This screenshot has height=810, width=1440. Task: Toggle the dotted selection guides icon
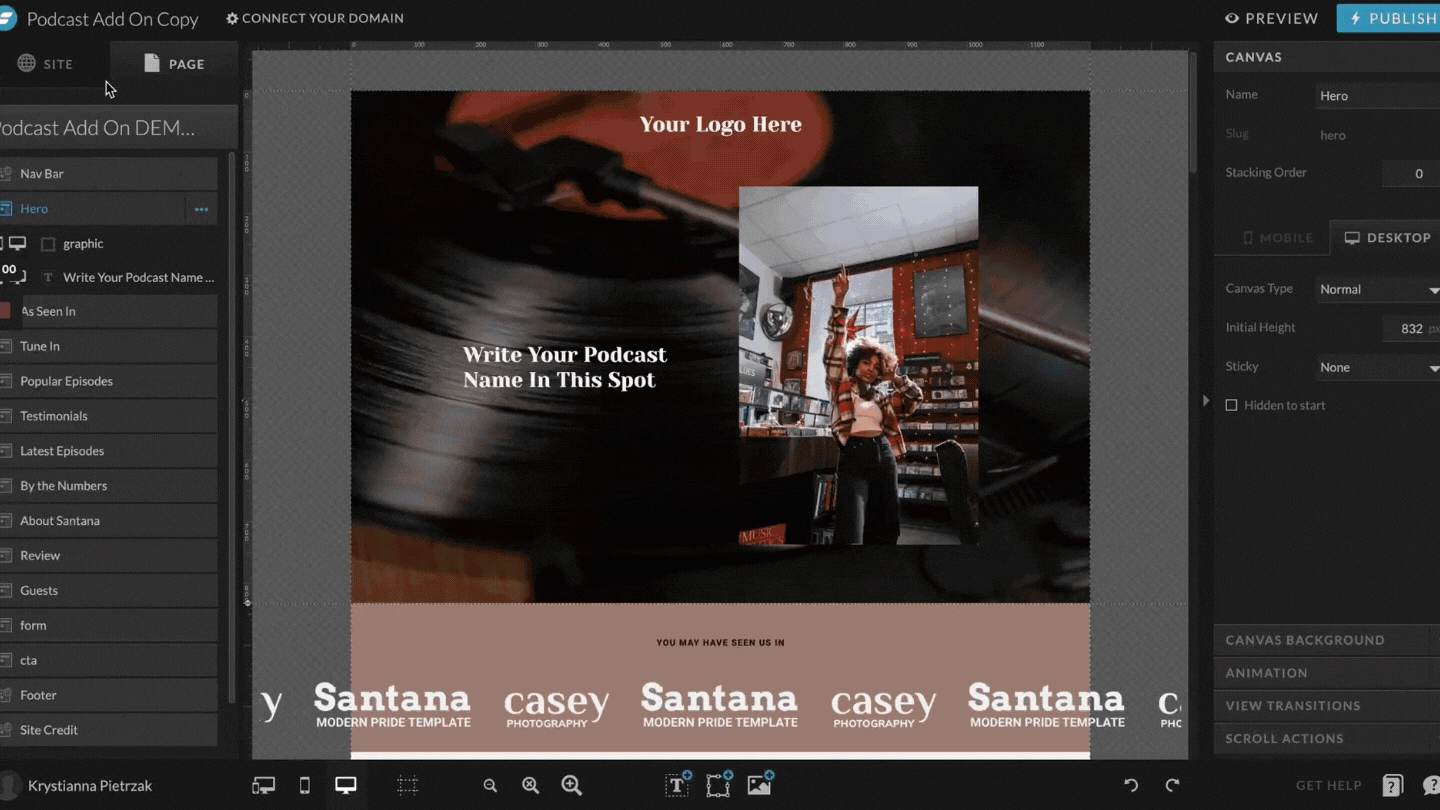pyautogui.click(x=407, y=786)
